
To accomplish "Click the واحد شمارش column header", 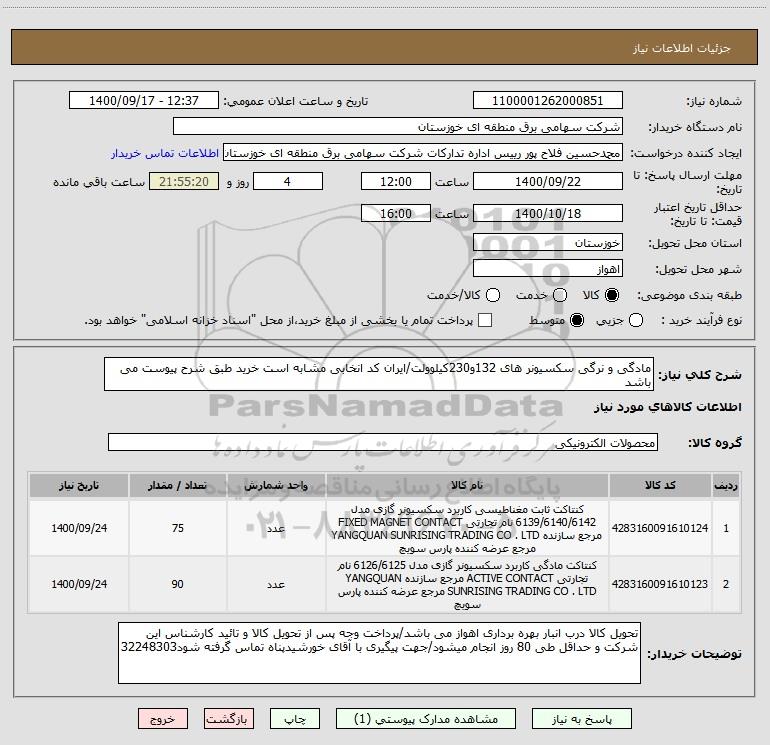I will 276,485.
